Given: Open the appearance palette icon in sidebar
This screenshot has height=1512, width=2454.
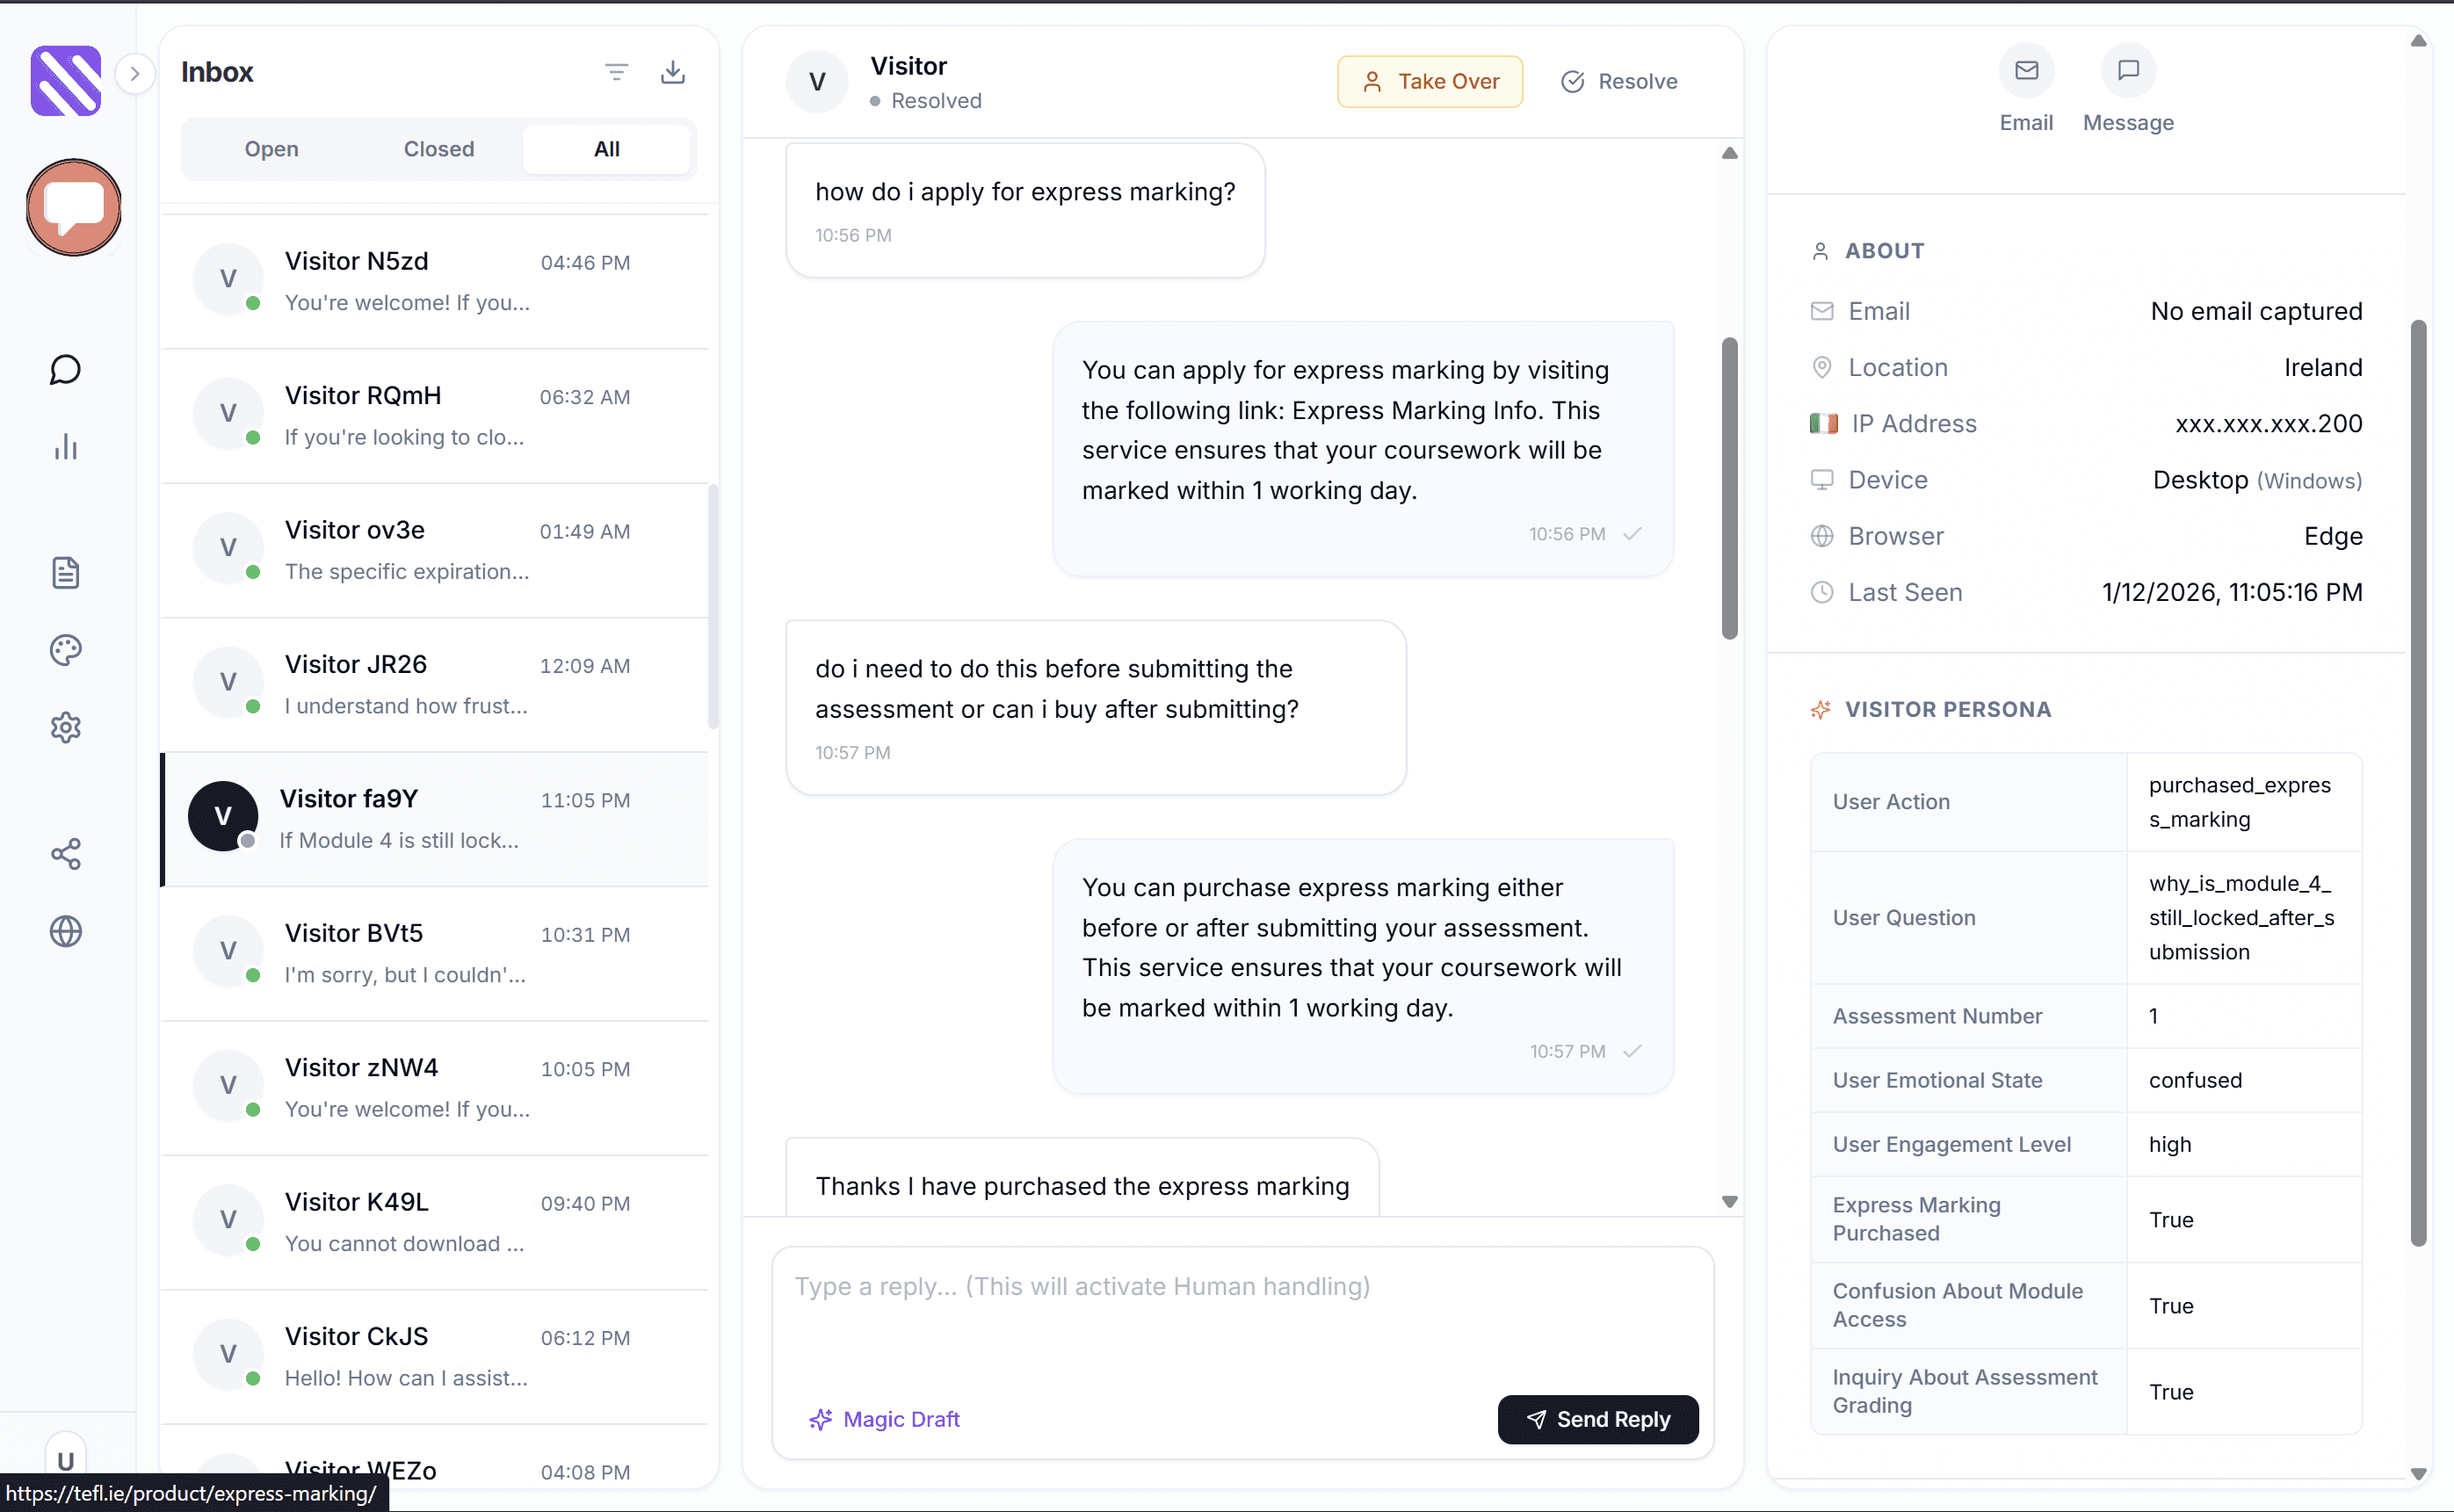Looking at the screenshot, I should pyautogui.click(x=66, y=650).
